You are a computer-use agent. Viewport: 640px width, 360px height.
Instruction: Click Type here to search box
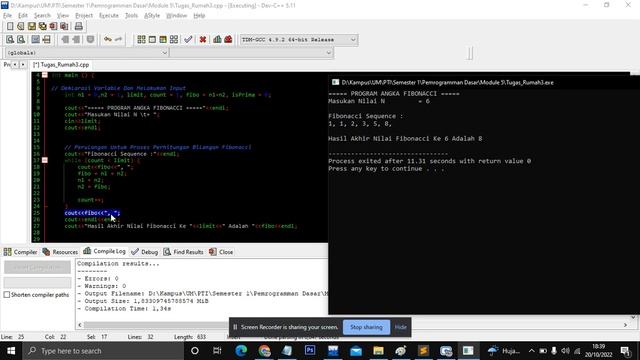tap(103, 351)
